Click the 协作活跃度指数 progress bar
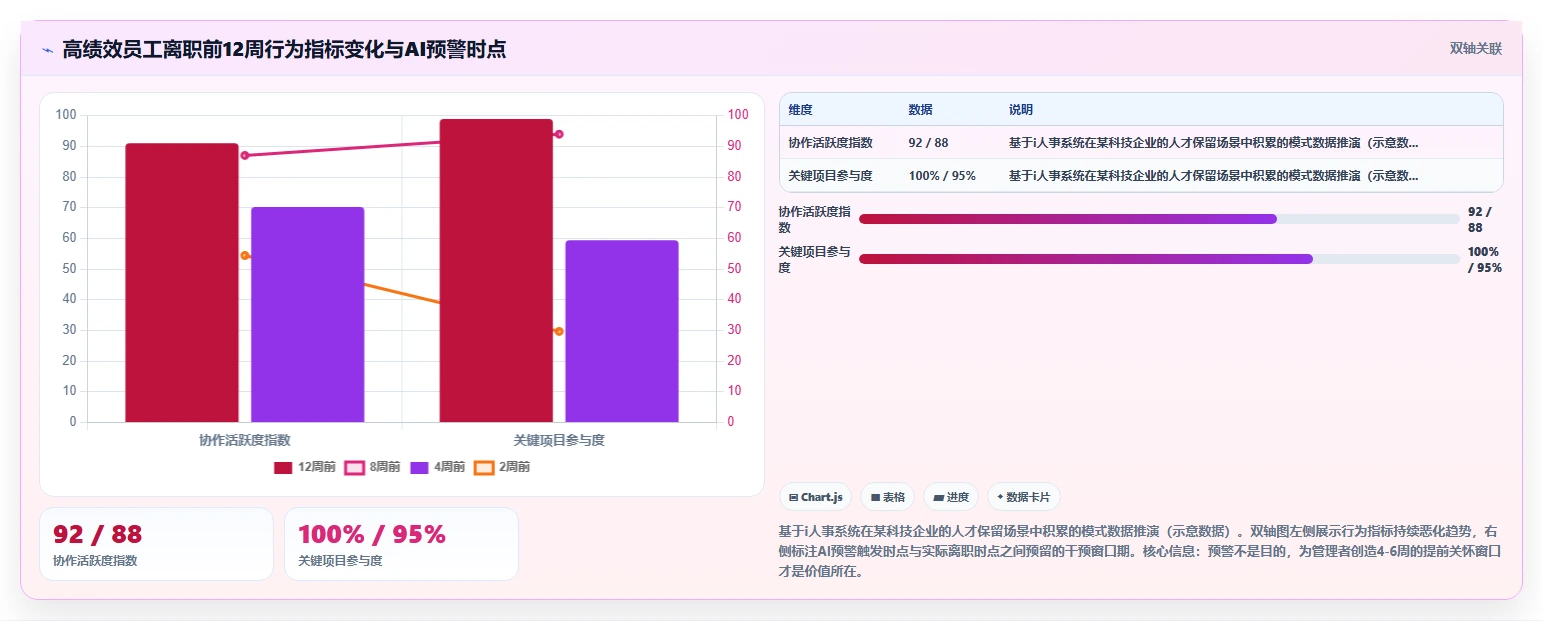The height and width of the screenshot is (621, 1543). (1159, 219)
